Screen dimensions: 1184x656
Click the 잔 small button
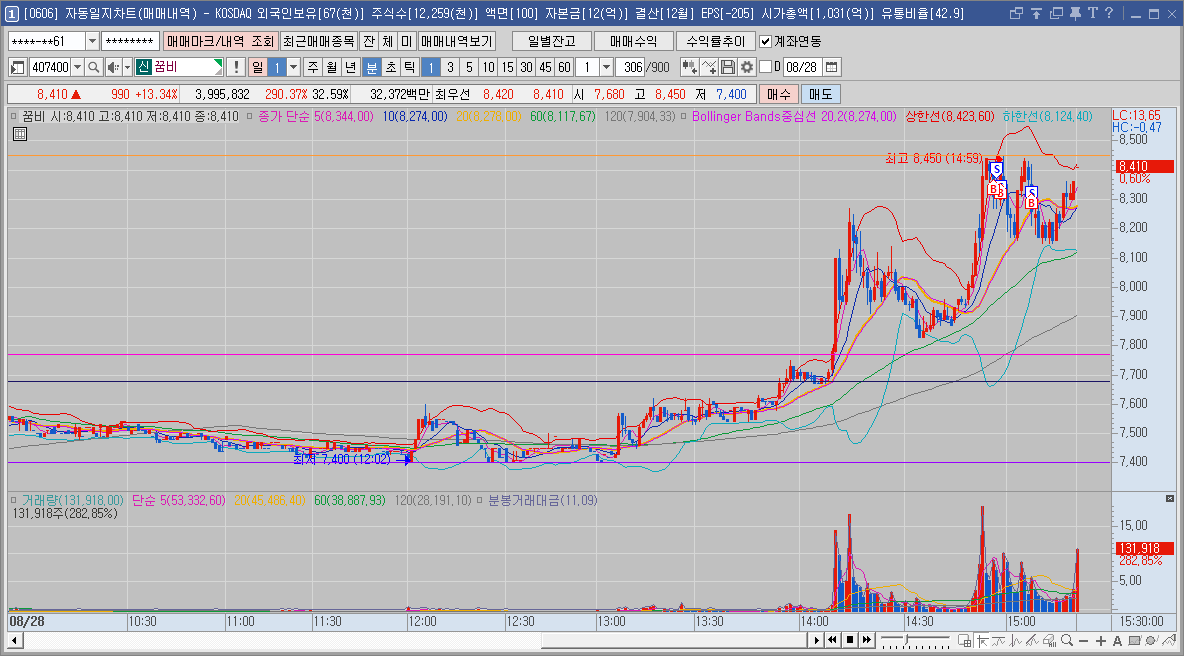368,42
